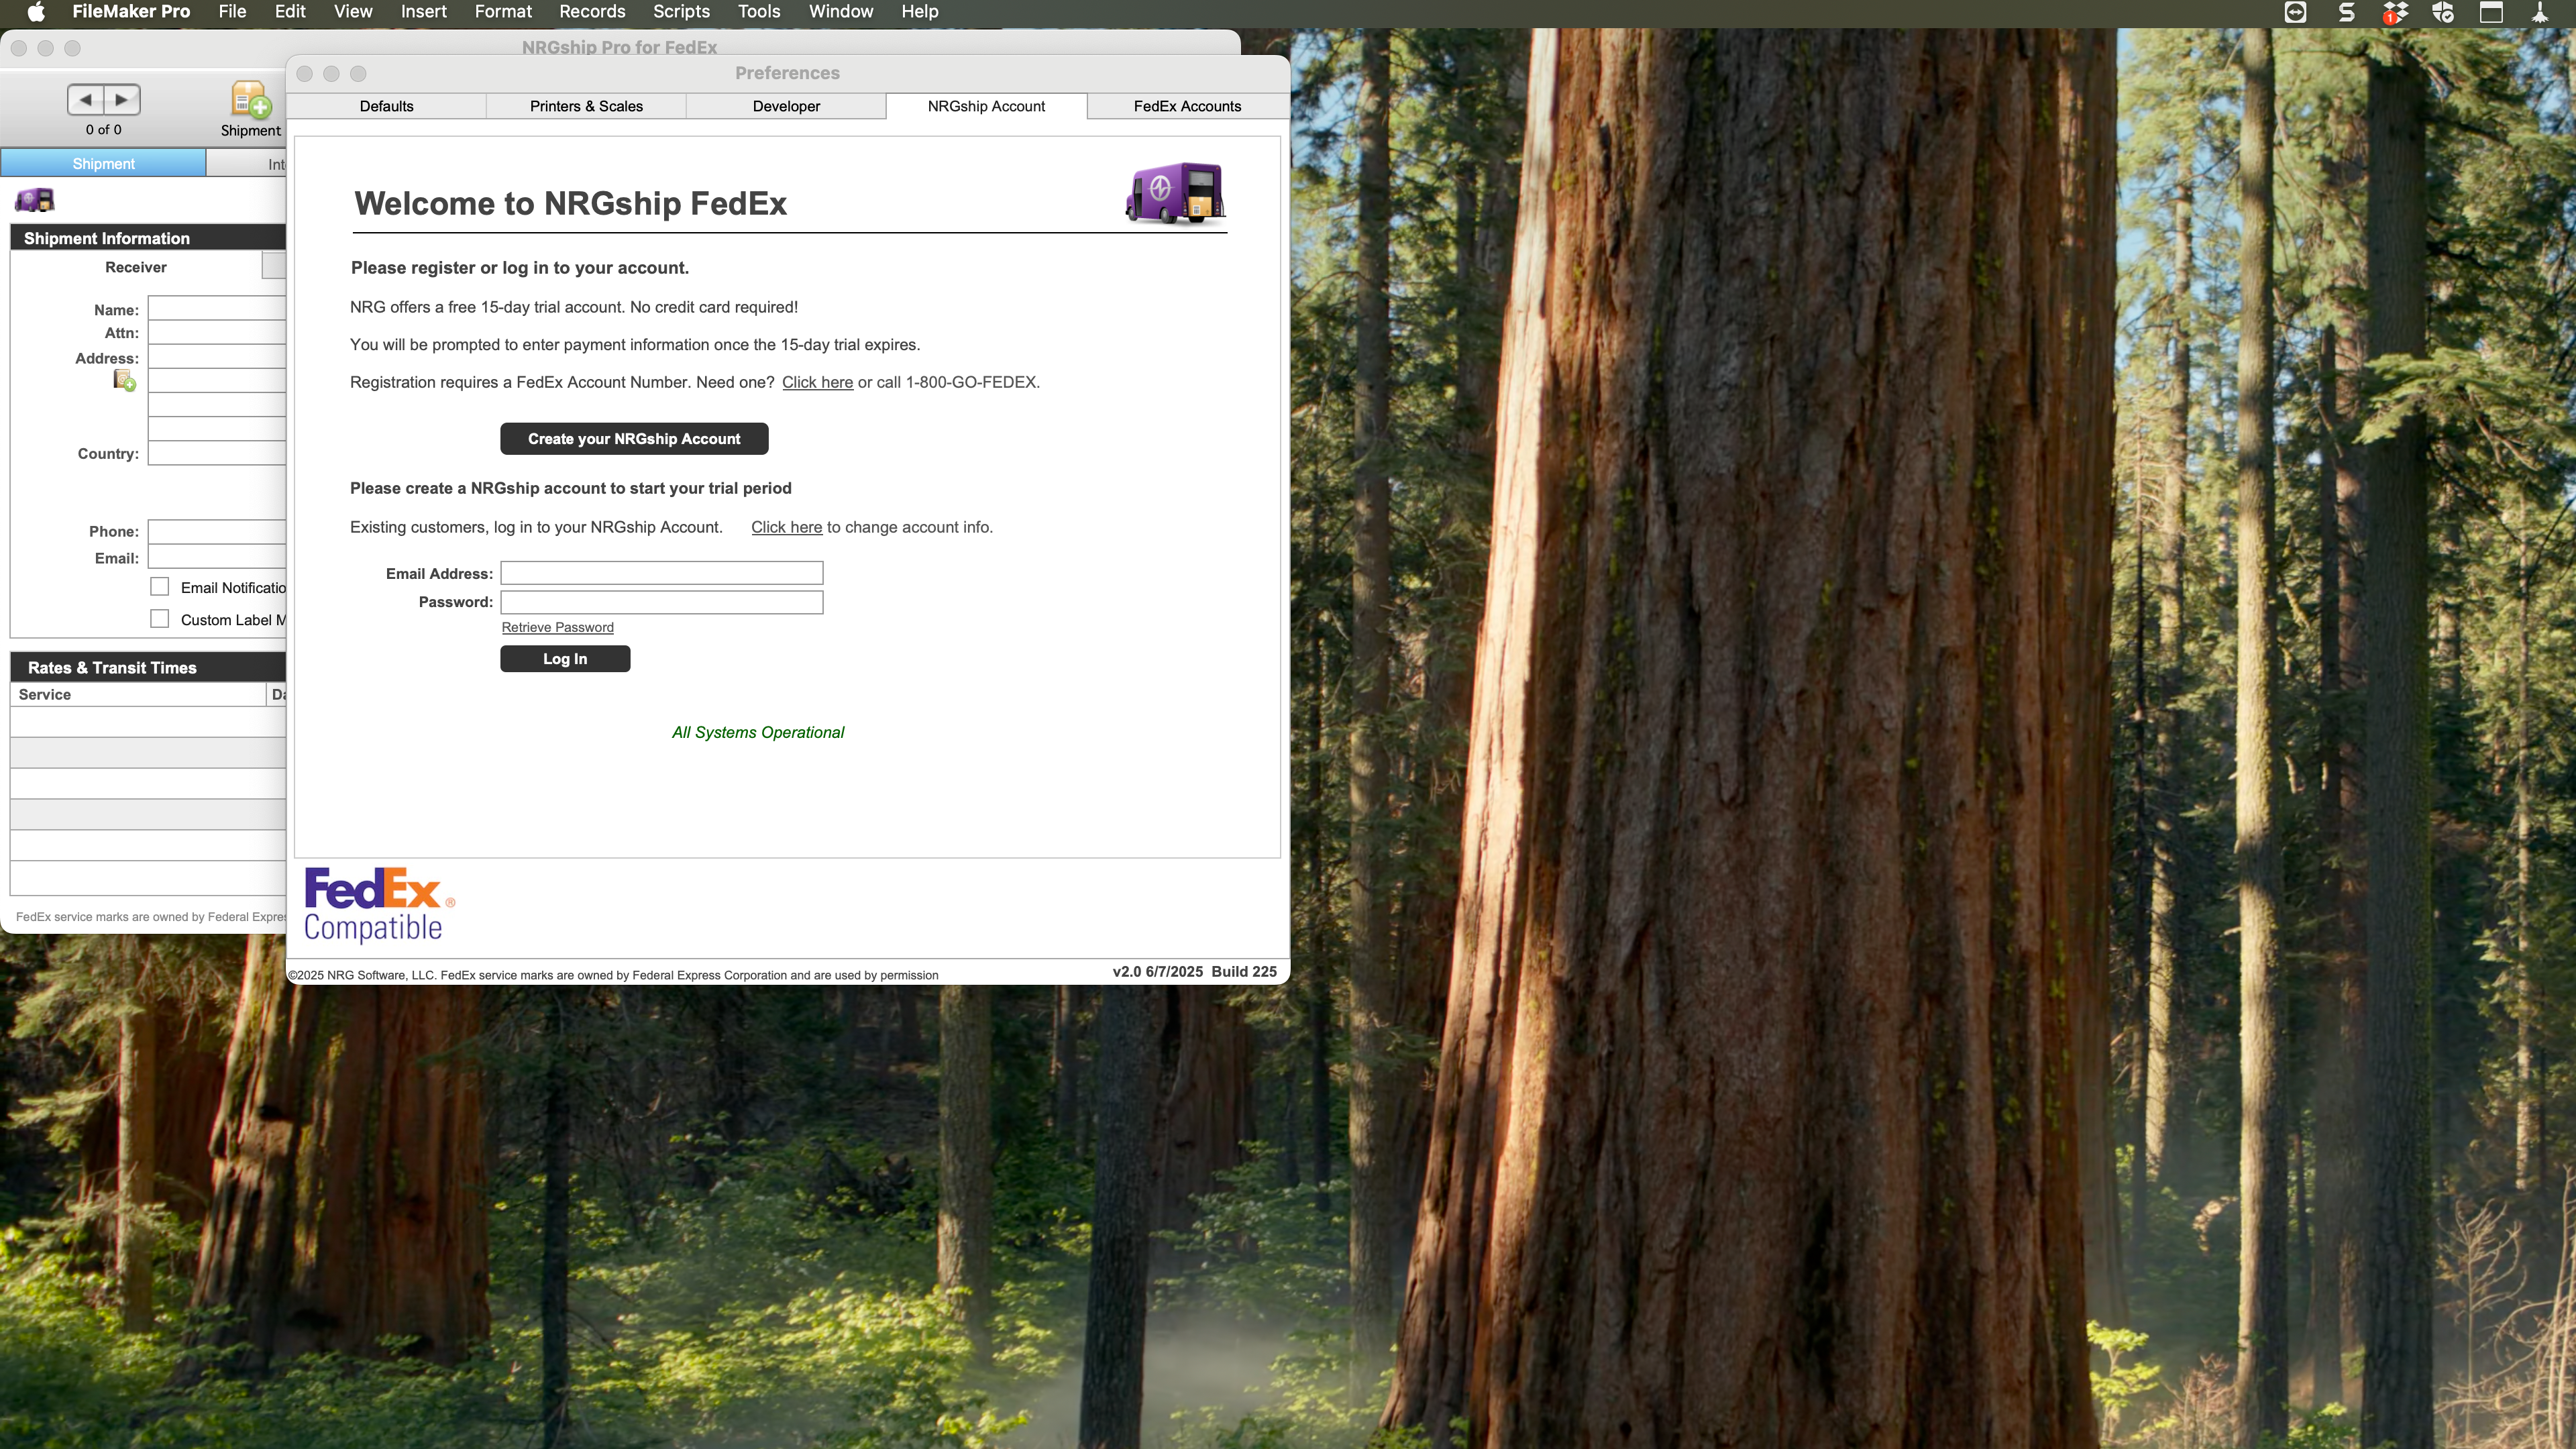Switch to the Defaults tab
This screenshot has width=2576, height=1449.
386,106
